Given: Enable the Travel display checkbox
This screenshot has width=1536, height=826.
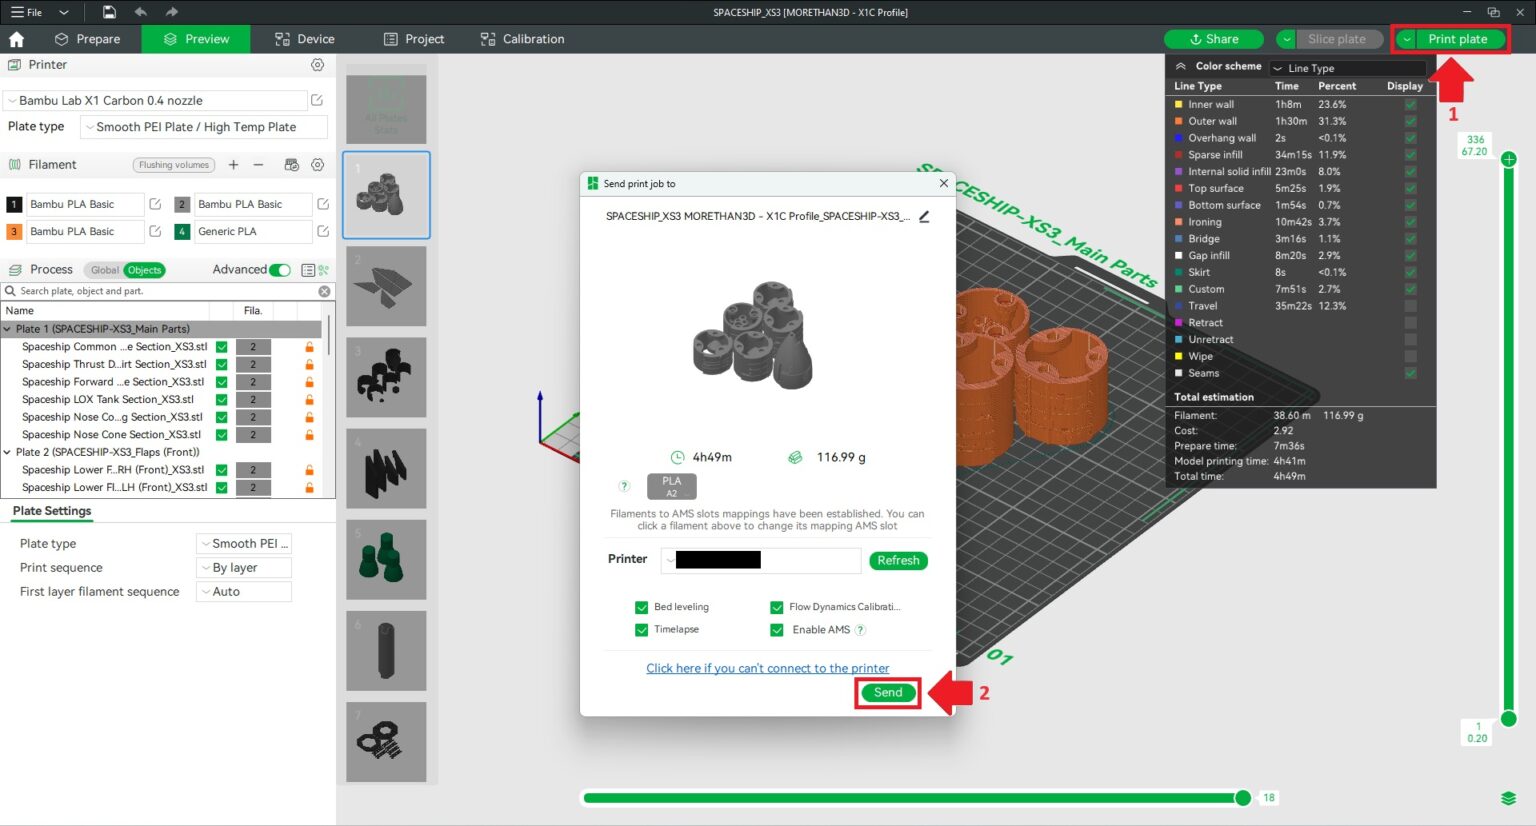Looking at the screenshot, I should point(1410,306).
